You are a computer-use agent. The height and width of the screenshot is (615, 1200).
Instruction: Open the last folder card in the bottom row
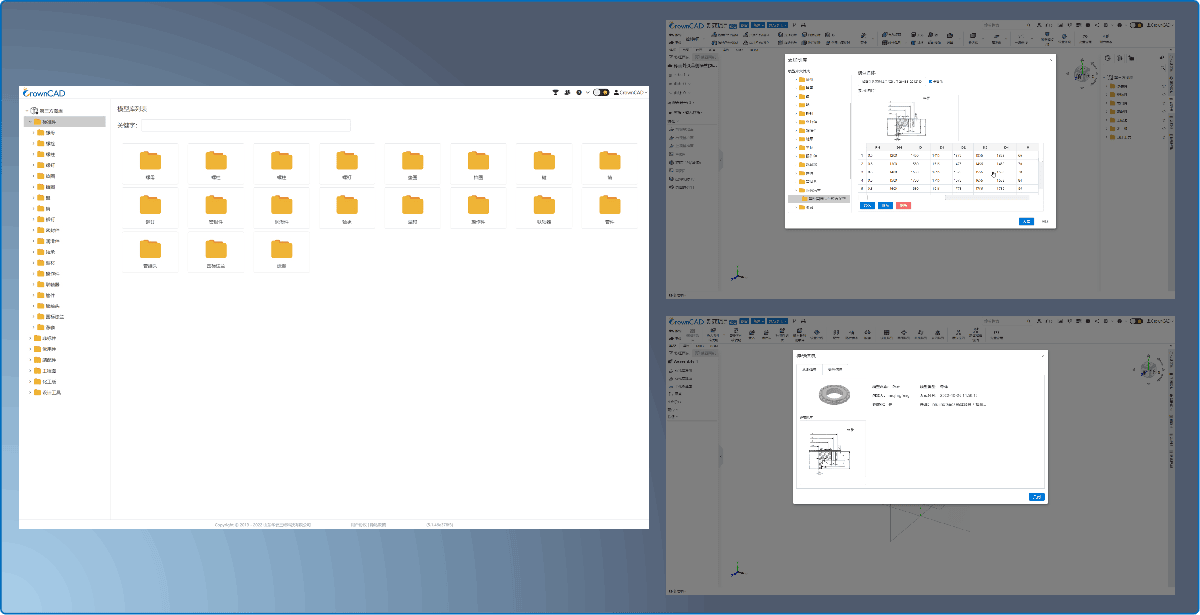[281, 252]
